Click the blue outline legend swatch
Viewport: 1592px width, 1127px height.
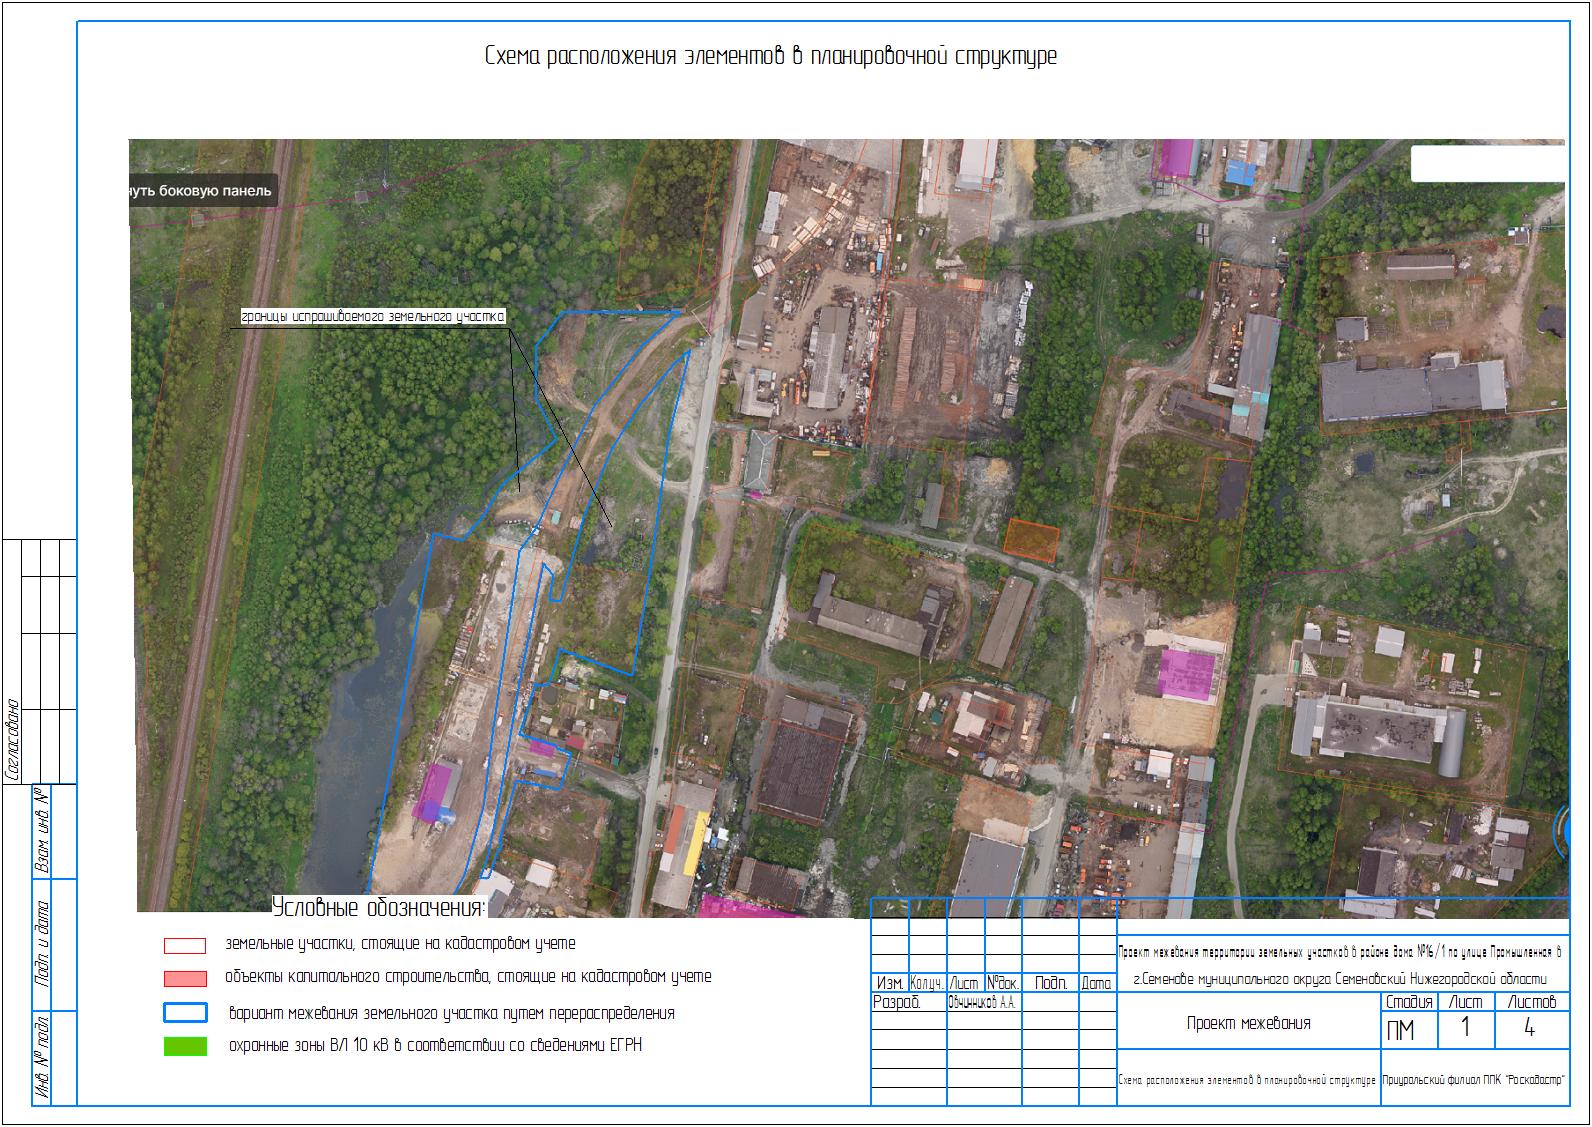click(x=185, y=1013)
